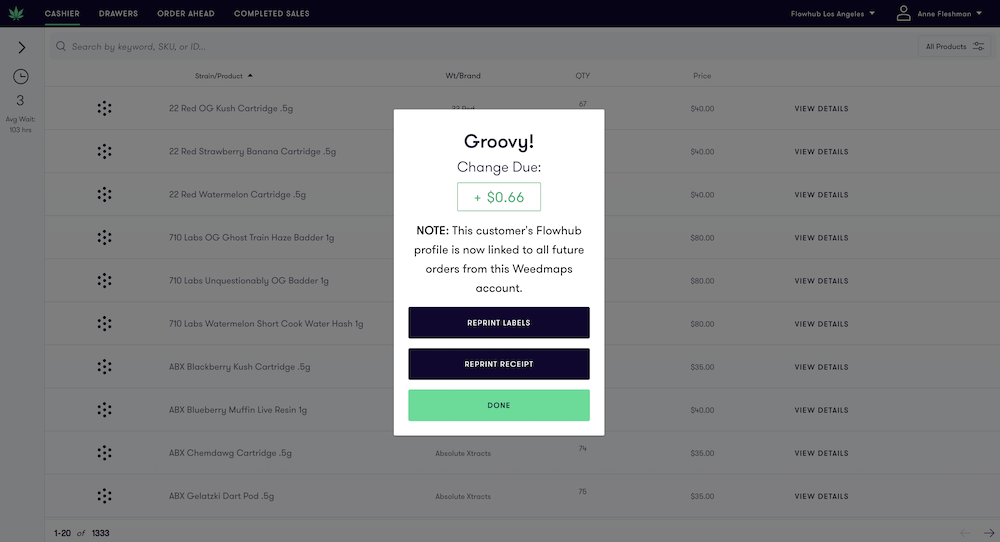
Task: View details for 22 Red OG Kush Cartridge
Action: pos(821,109)
